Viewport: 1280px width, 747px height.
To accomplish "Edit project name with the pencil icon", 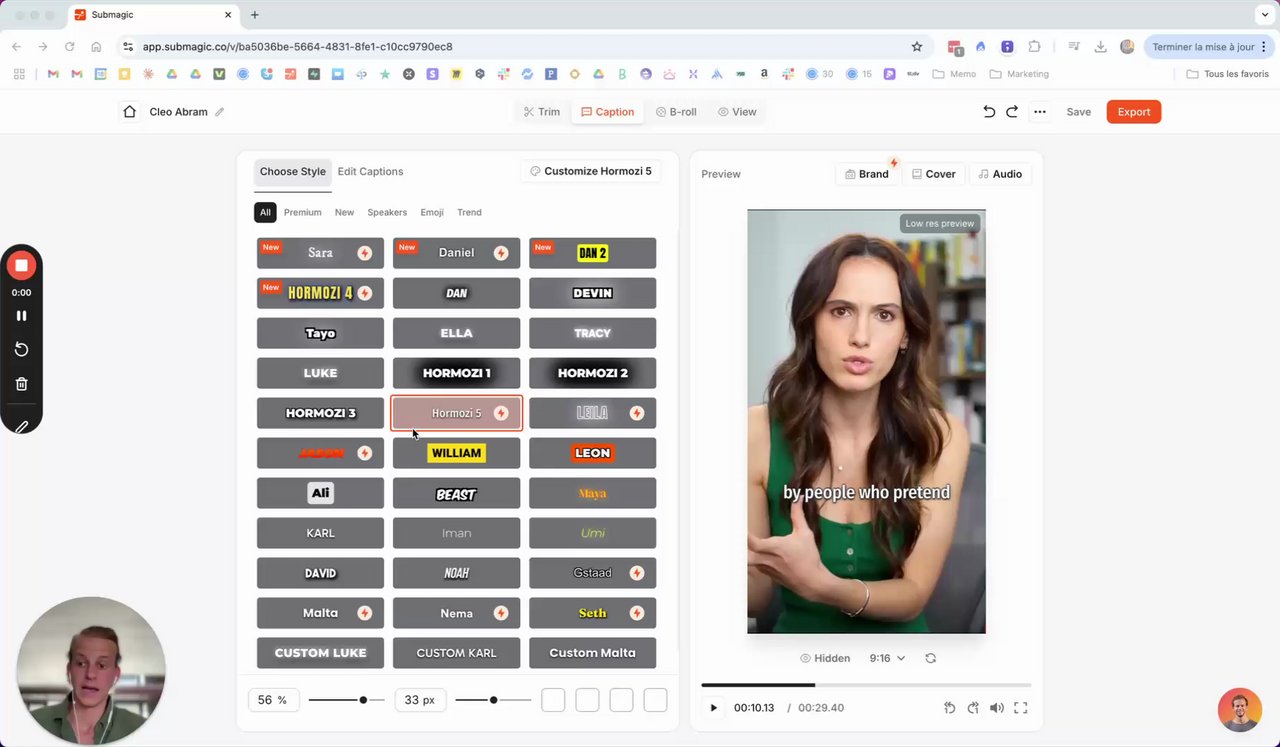I will tap(220, 112).
